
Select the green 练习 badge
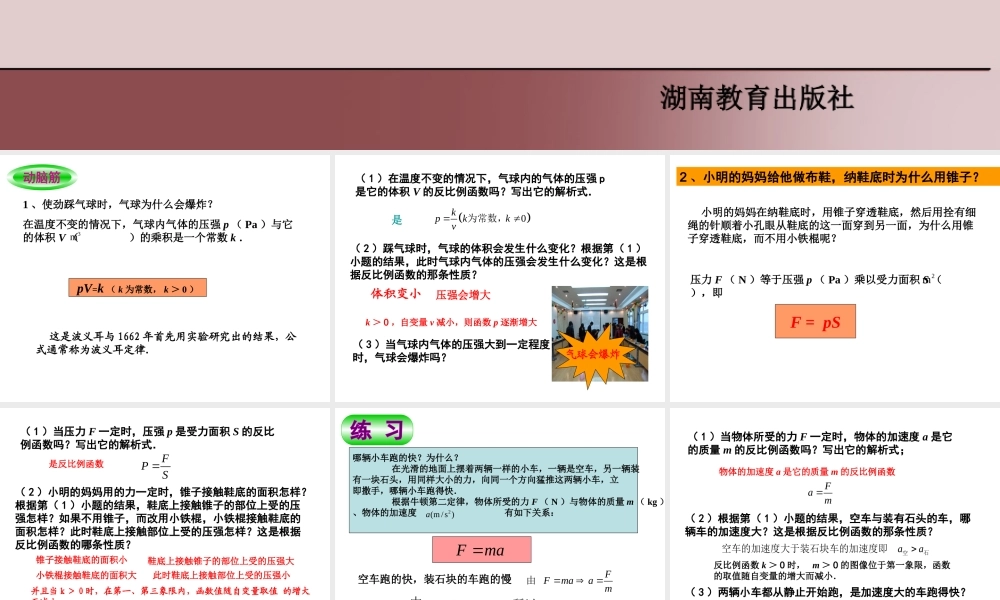[377, 430]
